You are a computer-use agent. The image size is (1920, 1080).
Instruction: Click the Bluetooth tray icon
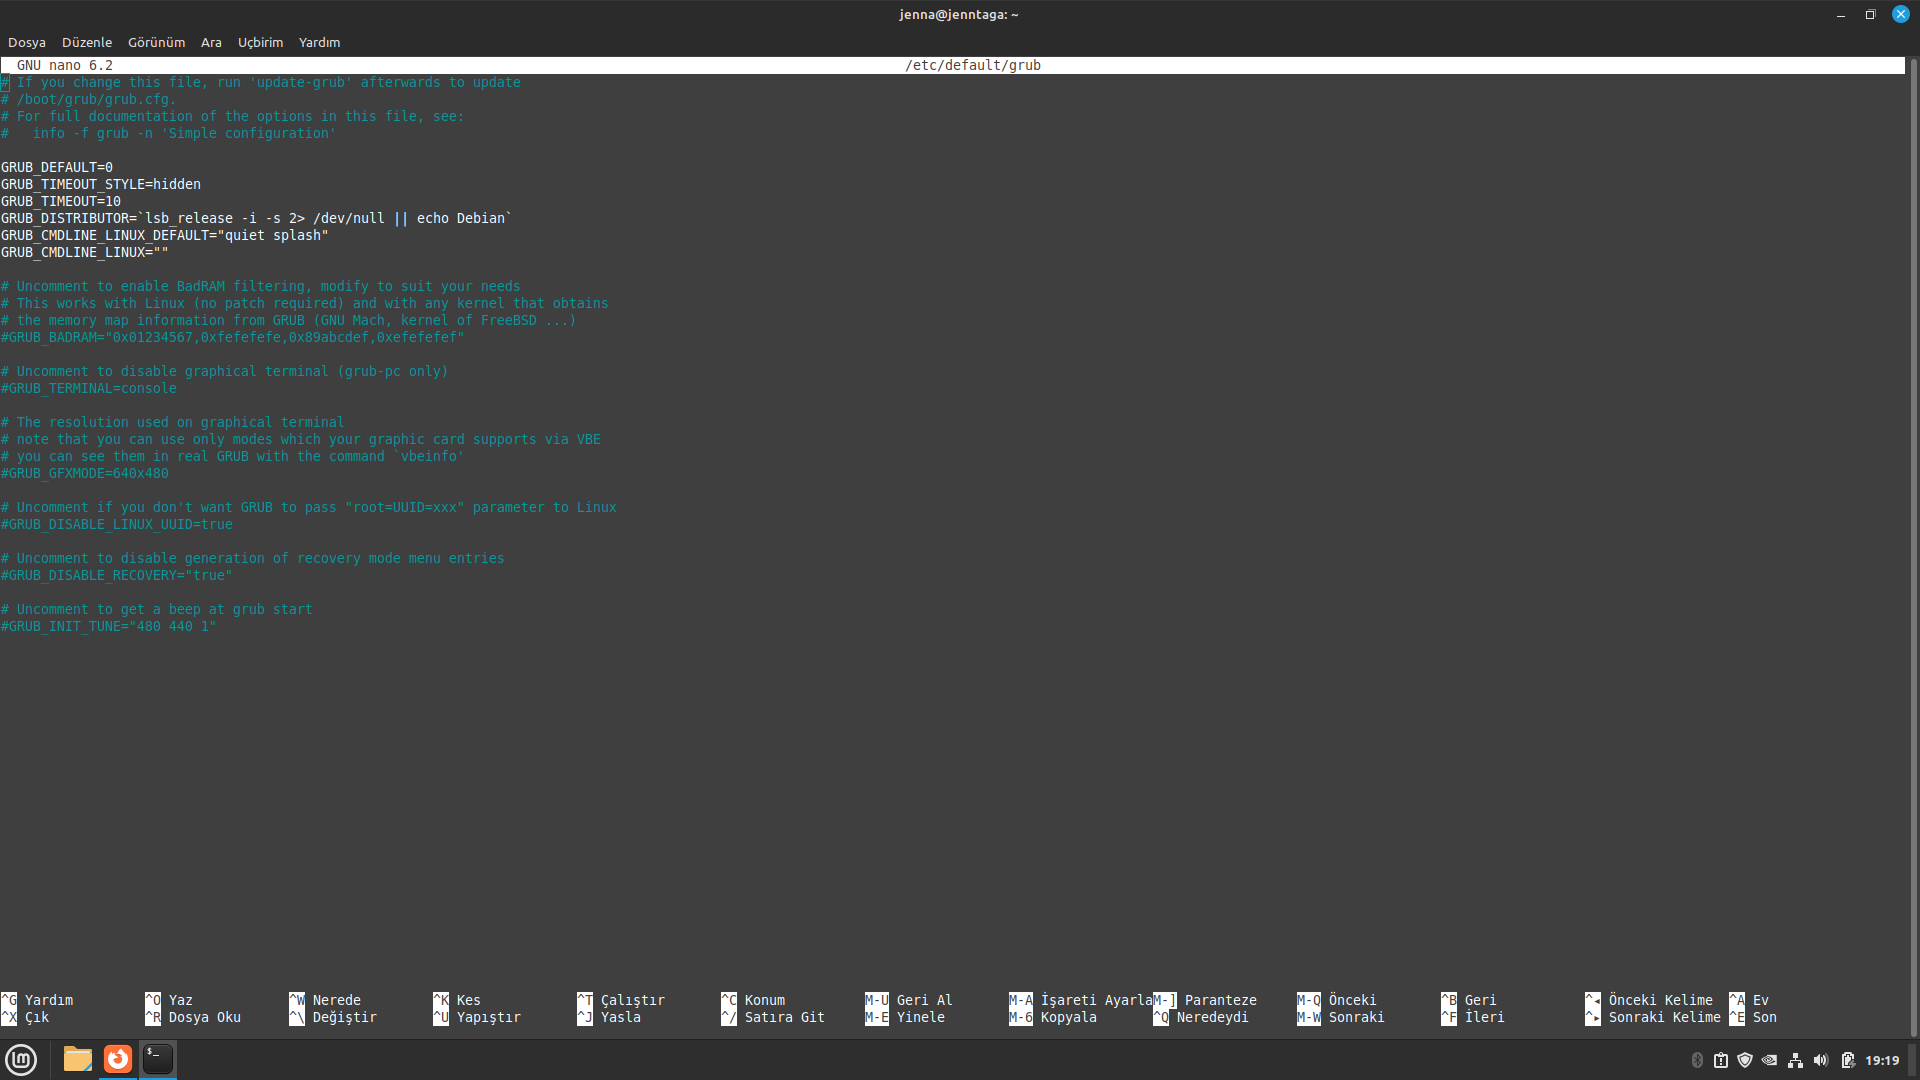point(1697,1060)
